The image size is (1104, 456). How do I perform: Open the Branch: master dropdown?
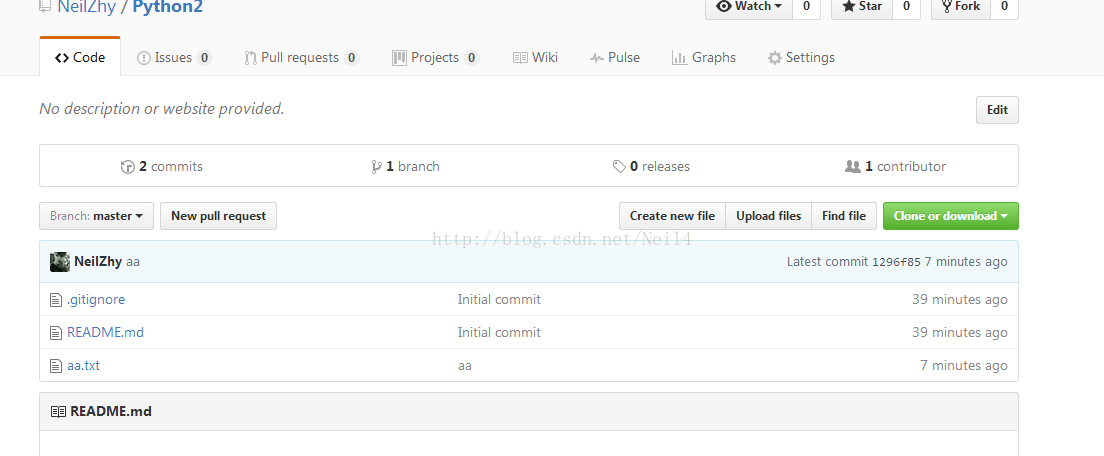(x=96, y=216)
